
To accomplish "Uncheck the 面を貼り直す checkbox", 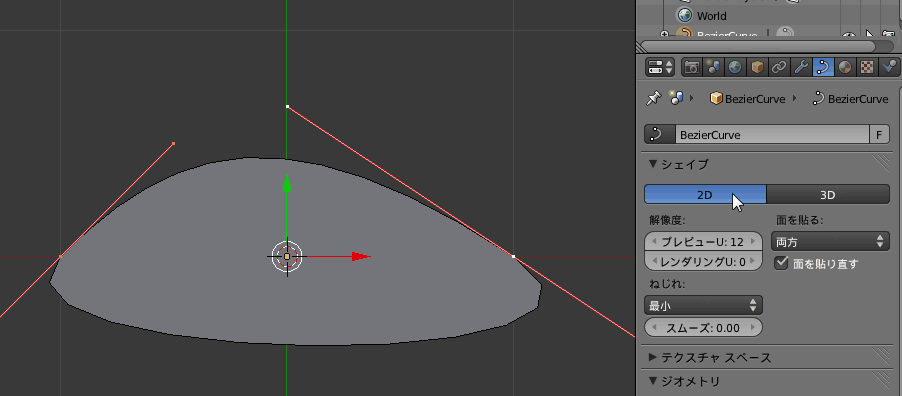I will pyautogui.click(x=781, y=263).
